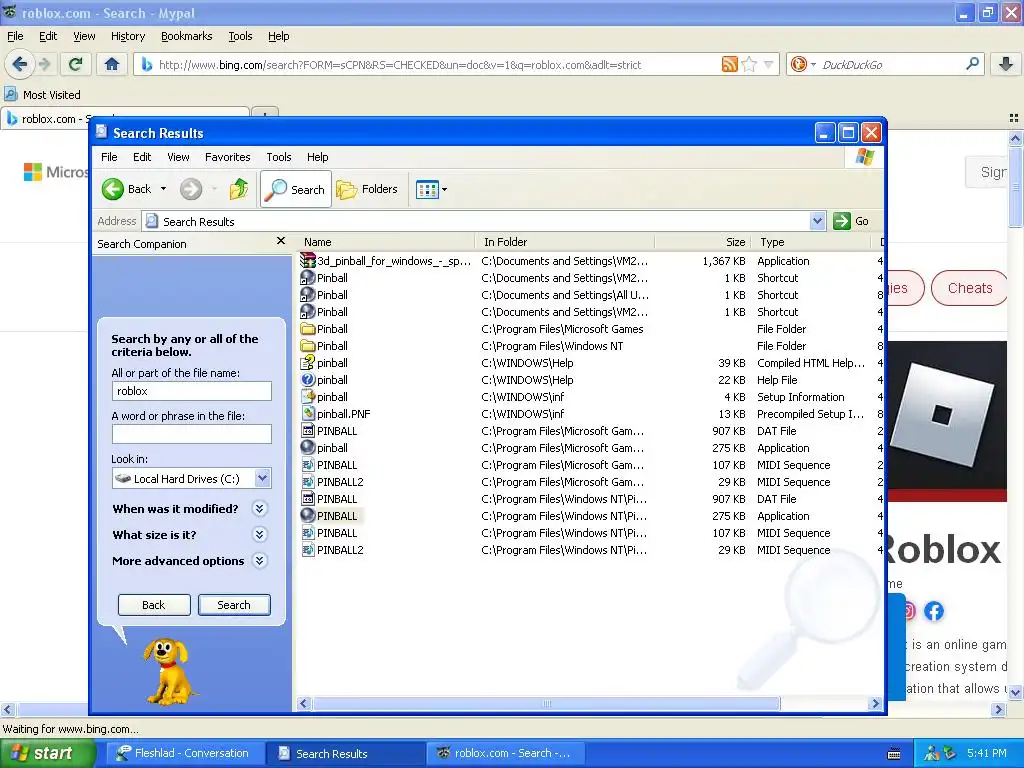
Task: Sort results by Name column header
Action: click(386, 242)
